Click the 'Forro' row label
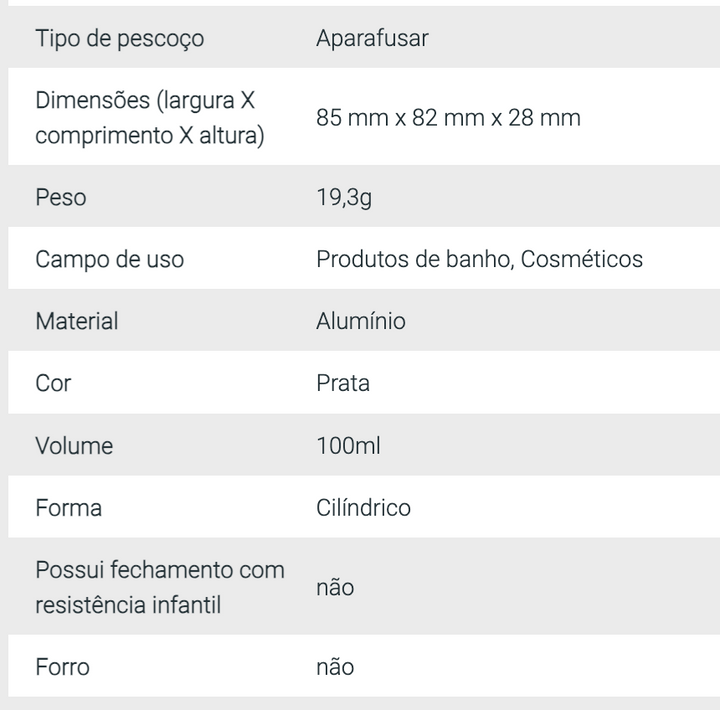720x710 pixels. coord(62,666)
